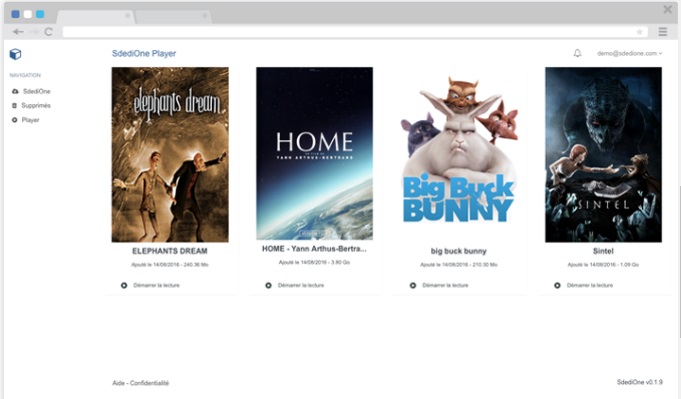Viewport: 681px width, 399px height.
Task: Click play icon under Sintel
Action: click(557, 285)
